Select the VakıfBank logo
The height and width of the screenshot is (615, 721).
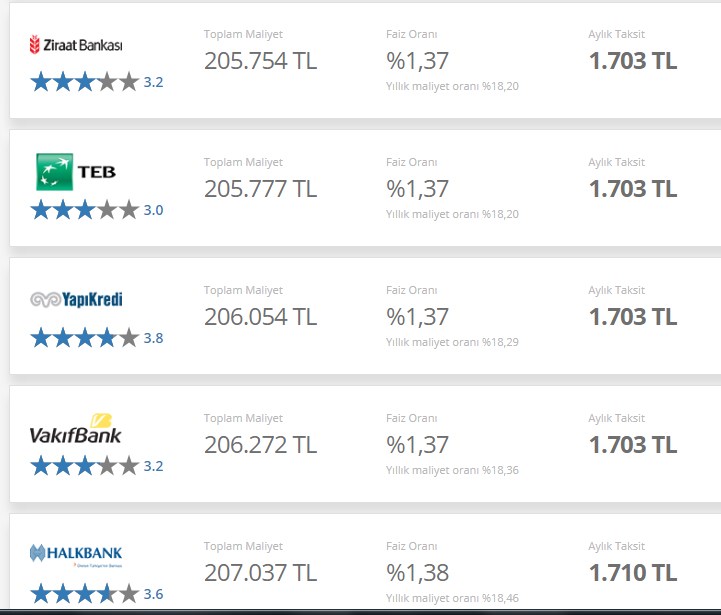click(x=75, y=429)
